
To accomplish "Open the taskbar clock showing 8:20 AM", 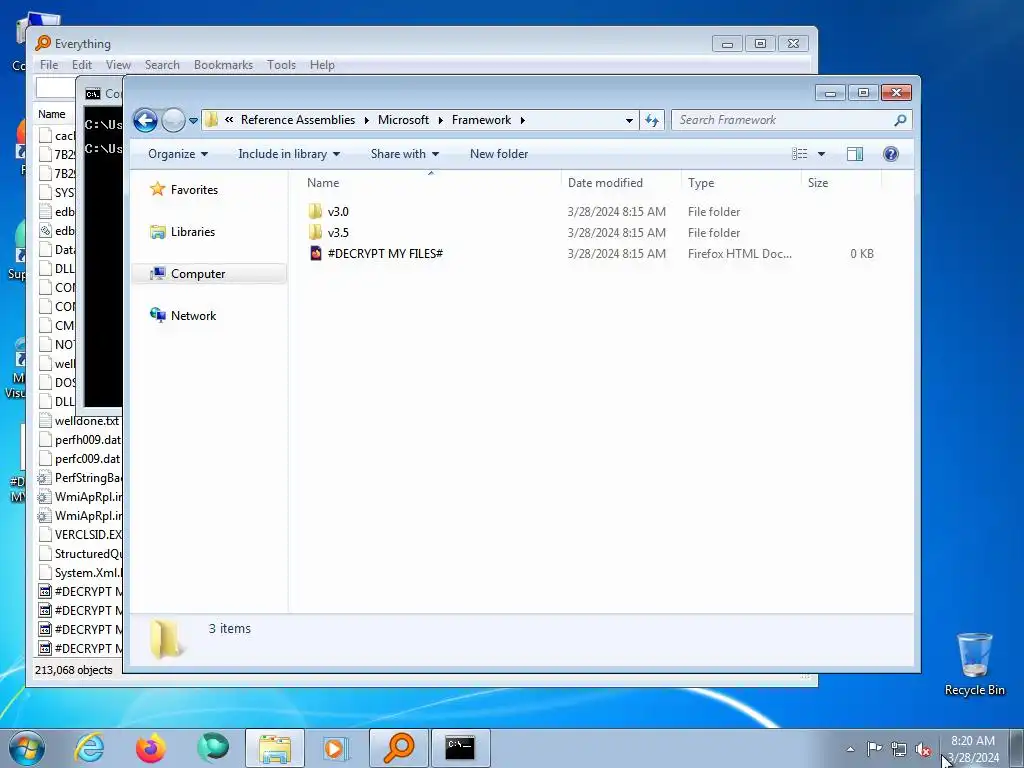I will pos(973,749).
